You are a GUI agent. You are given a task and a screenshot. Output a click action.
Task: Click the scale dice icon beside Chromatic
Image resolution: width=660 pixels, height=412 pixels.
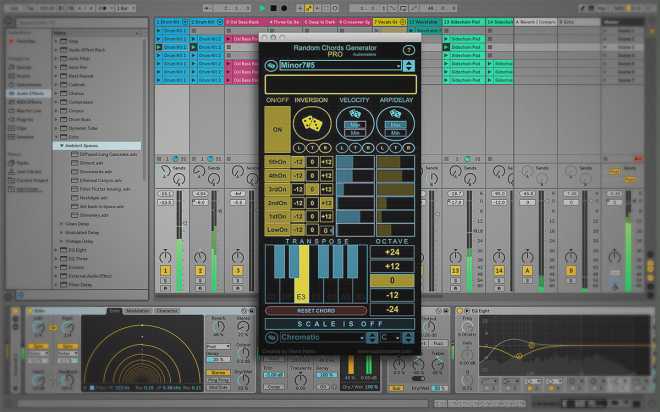pyautogui.click(x=271, y=337)
